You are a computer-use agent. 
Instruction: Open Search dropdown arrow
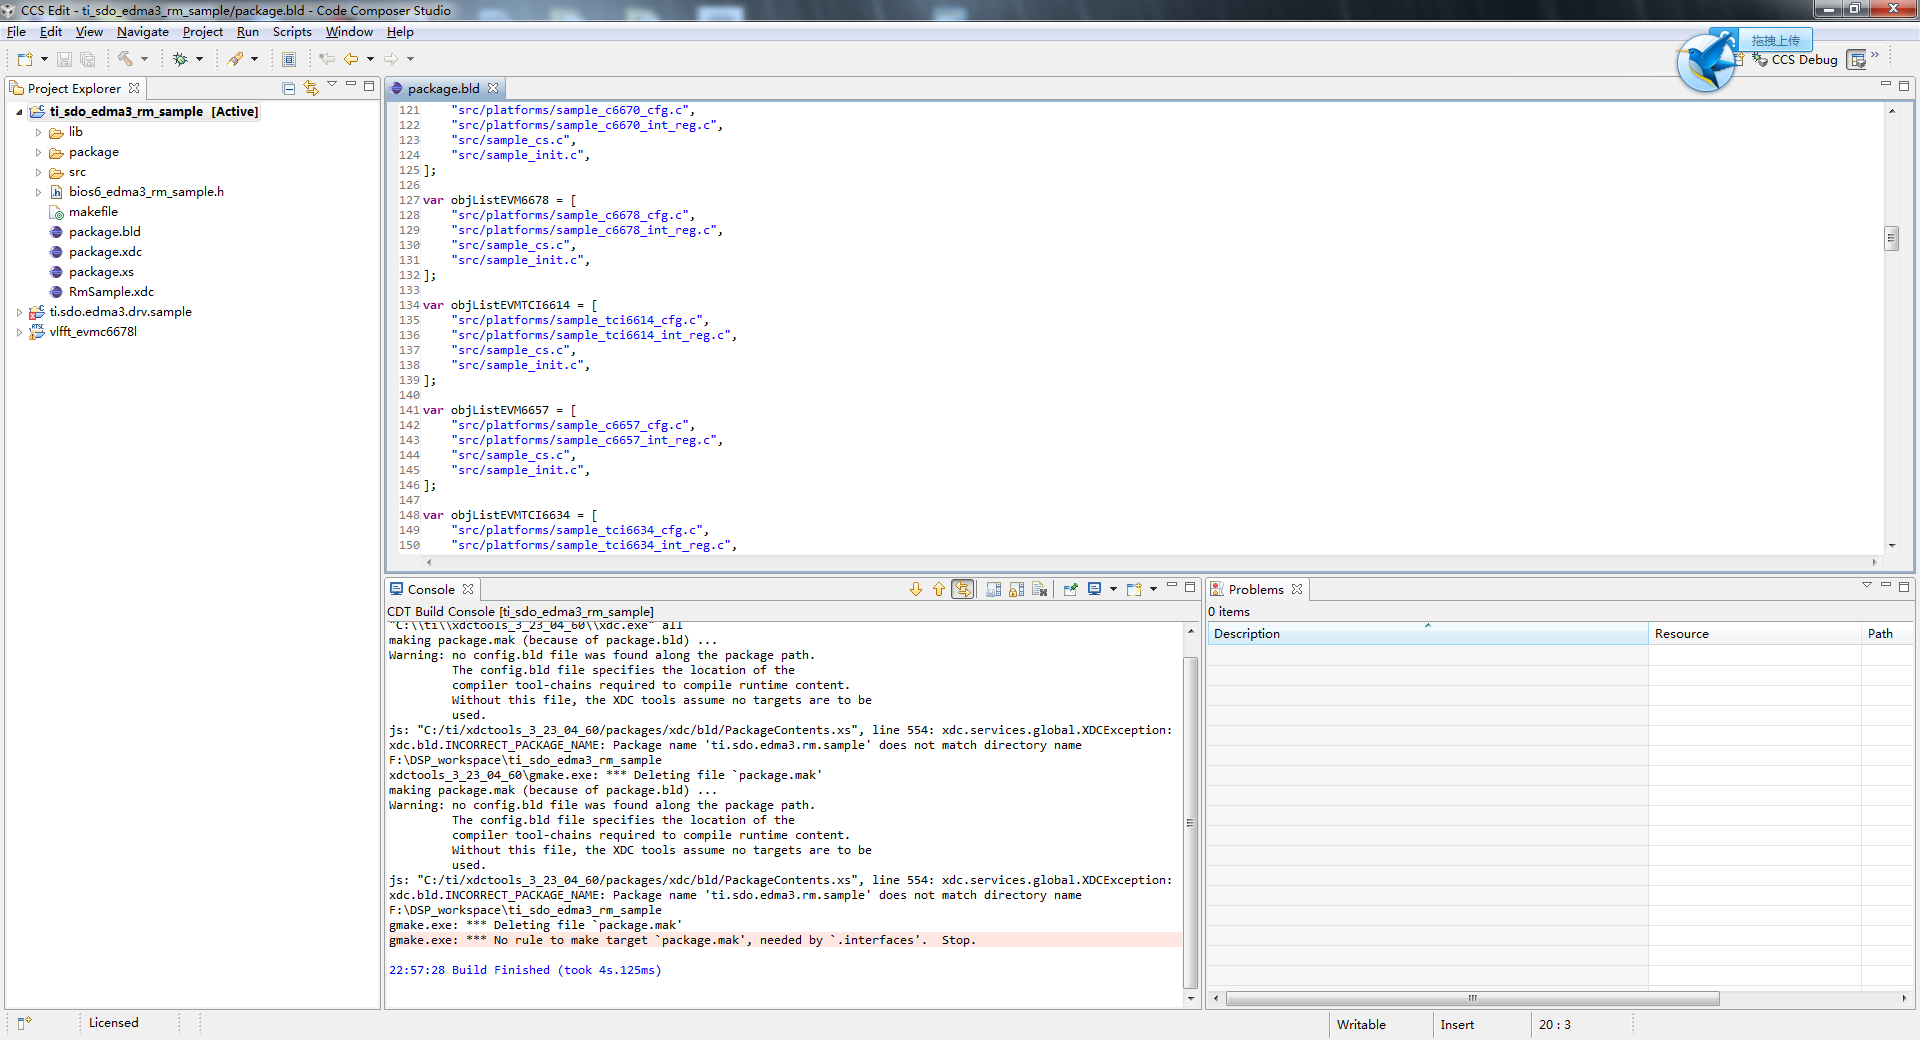coord(254,59)
